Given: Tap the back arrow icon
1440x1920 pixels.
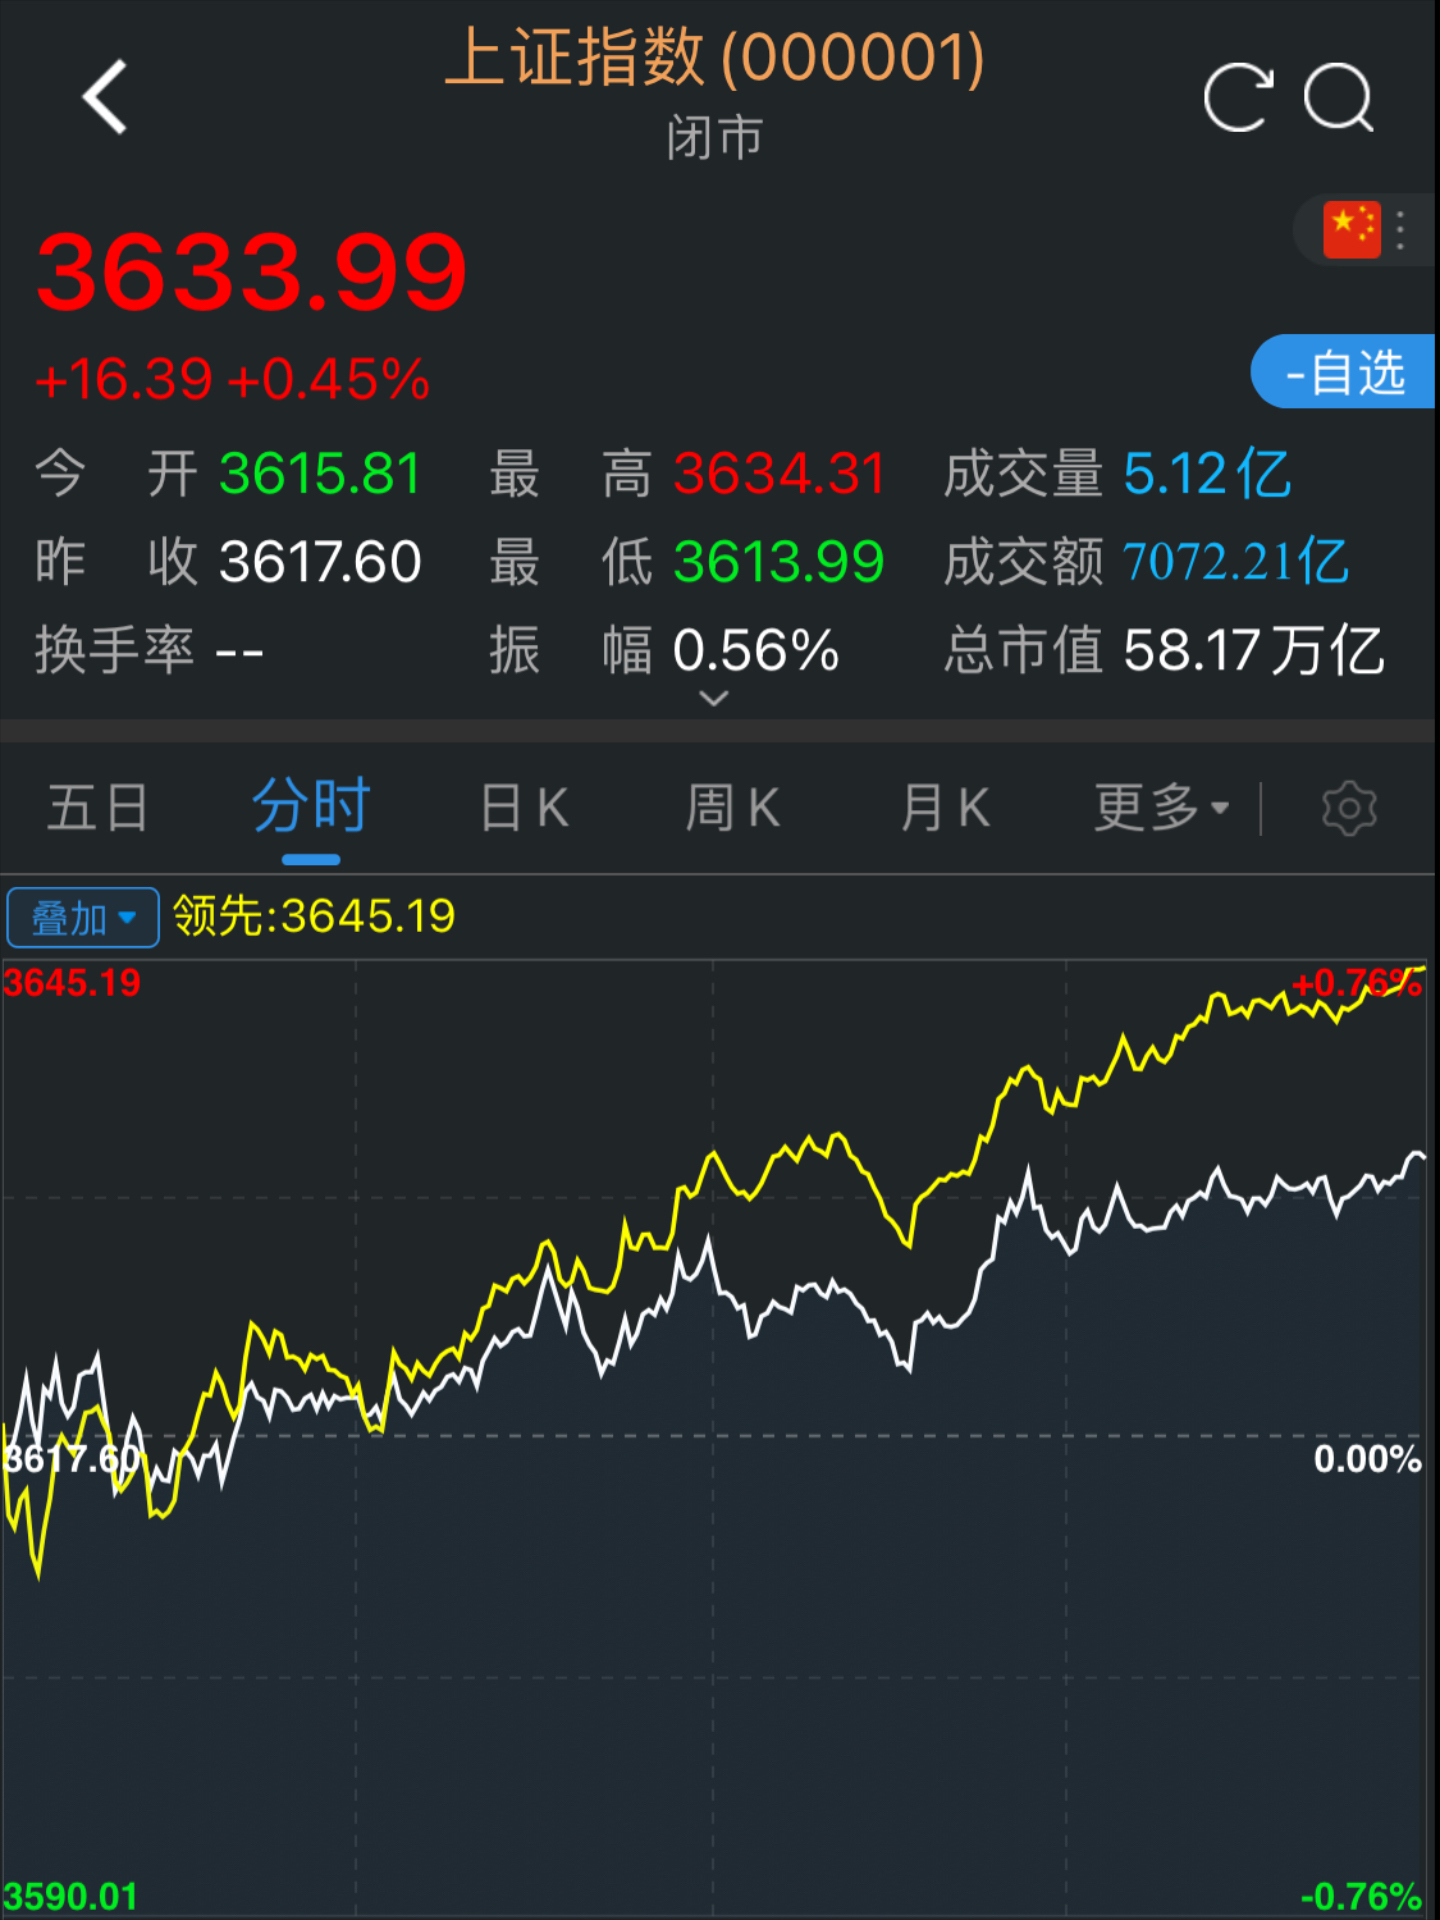Looking at the screenshot, I should (105, 97).
